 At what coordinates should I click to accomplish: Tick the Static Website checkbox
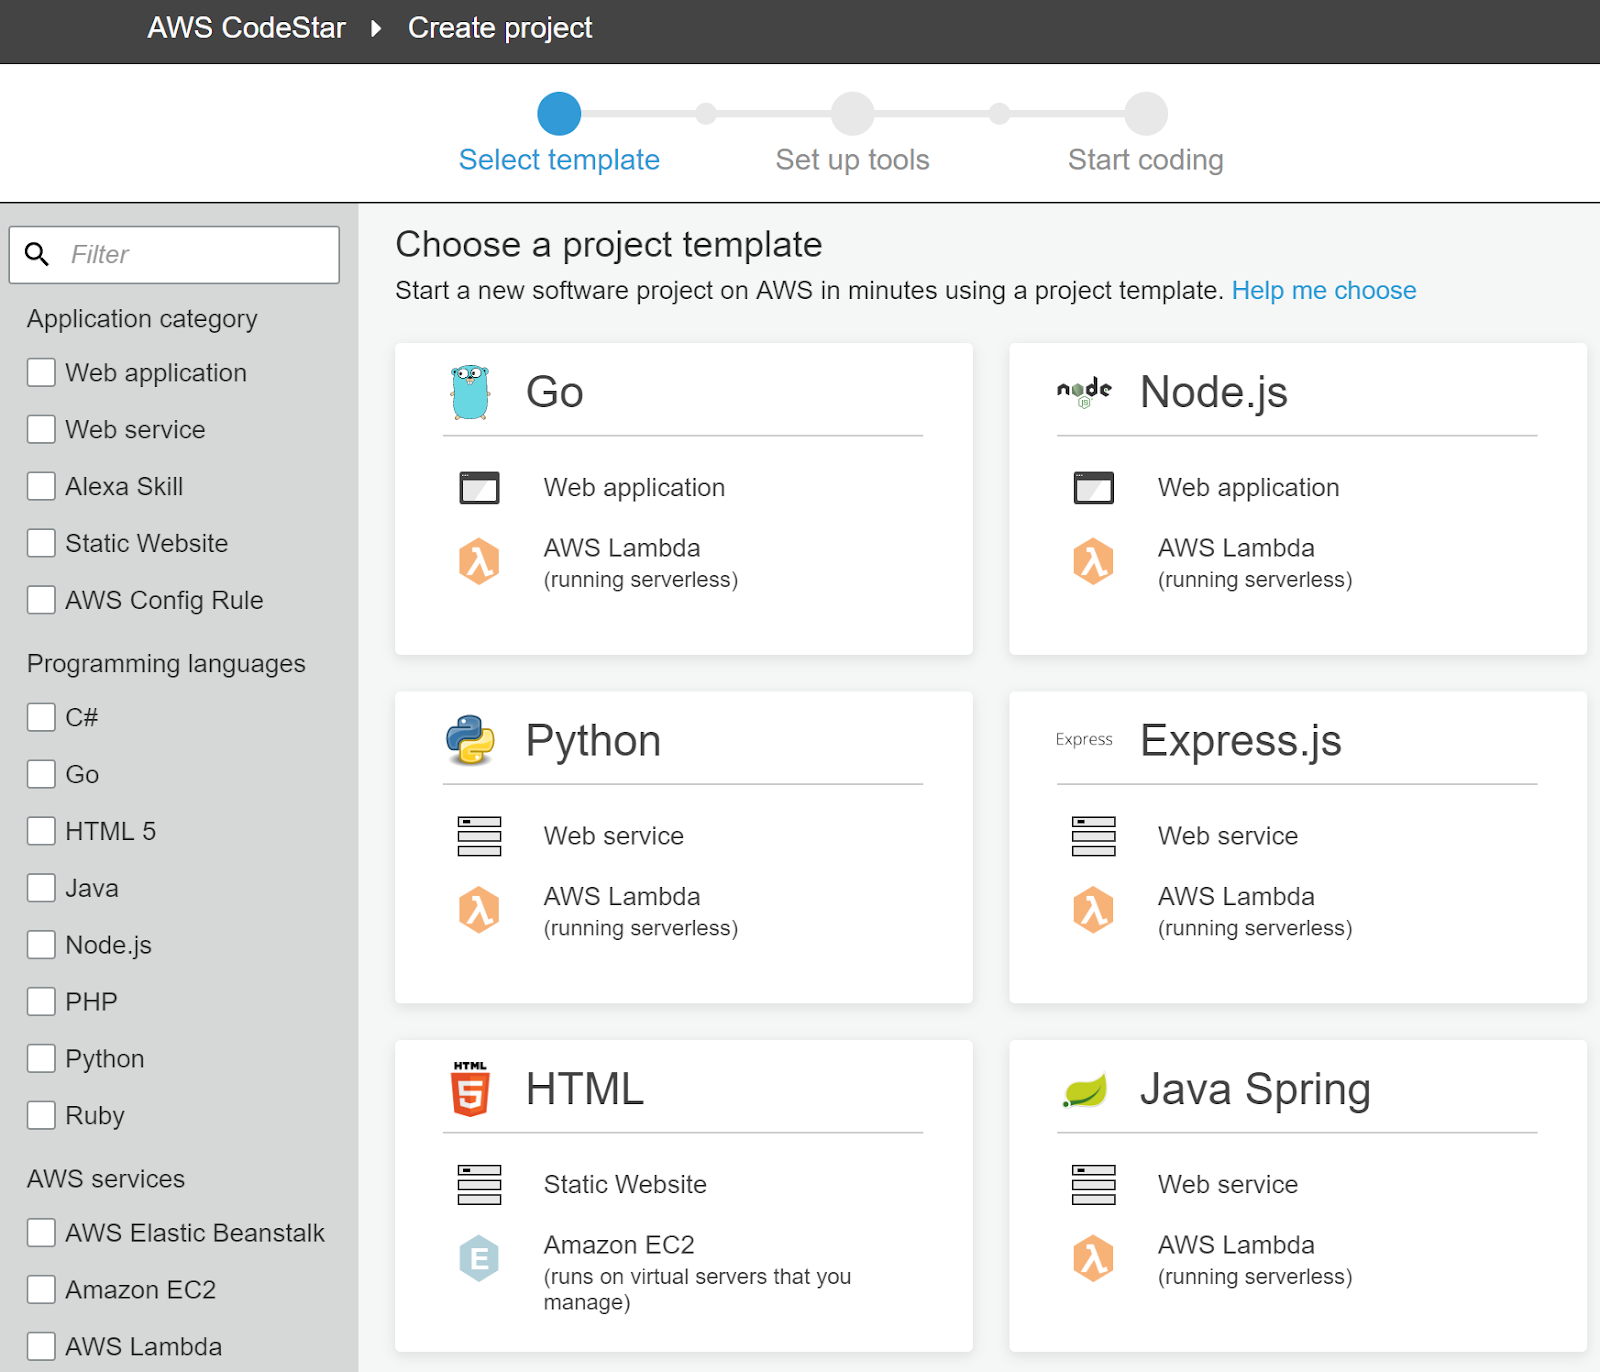(41, 543)
